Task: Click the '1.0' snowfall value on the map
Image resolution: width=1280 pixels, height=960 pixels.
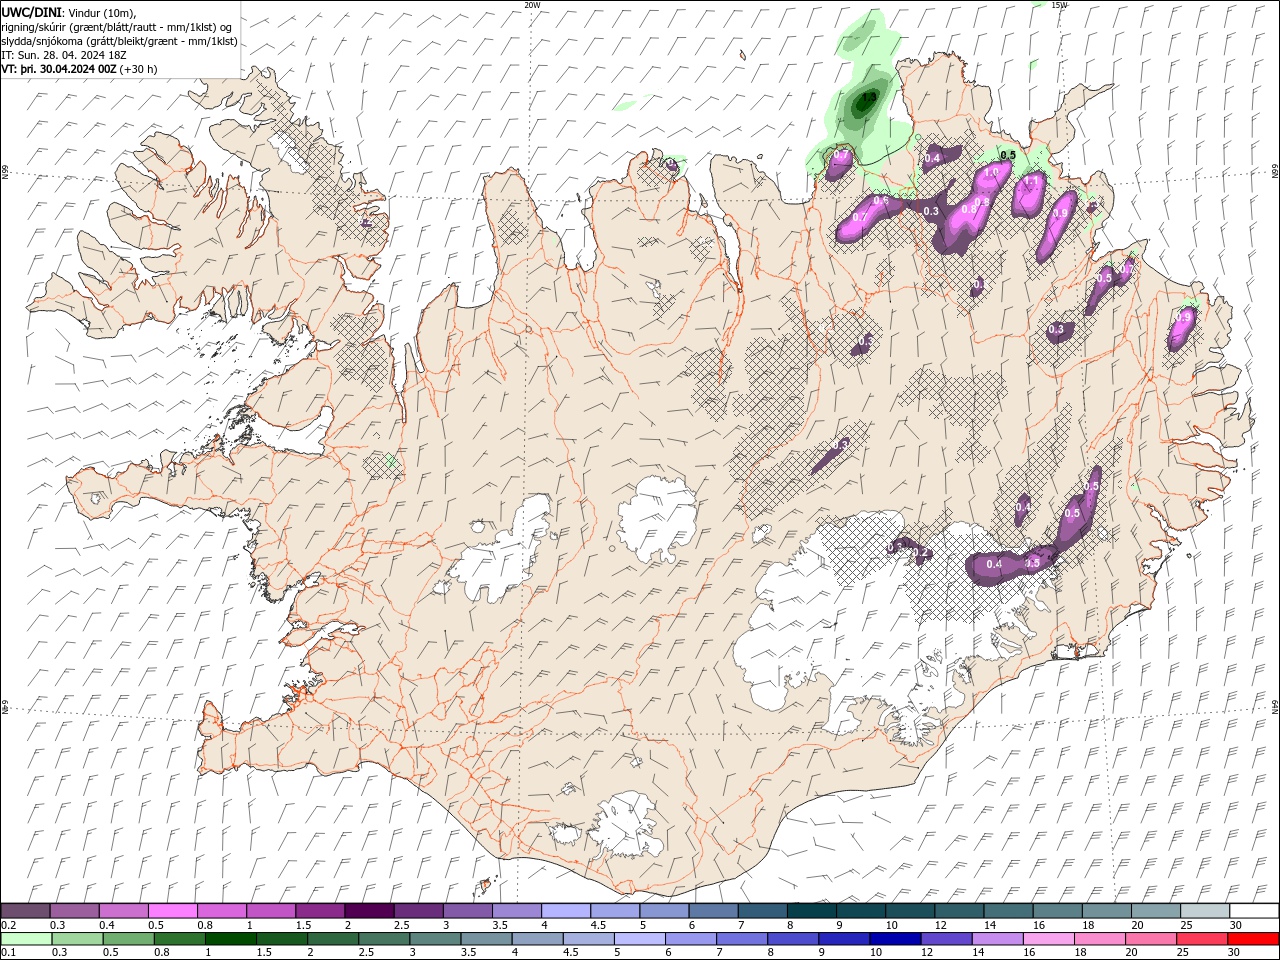Action: [x=992, y=173]
